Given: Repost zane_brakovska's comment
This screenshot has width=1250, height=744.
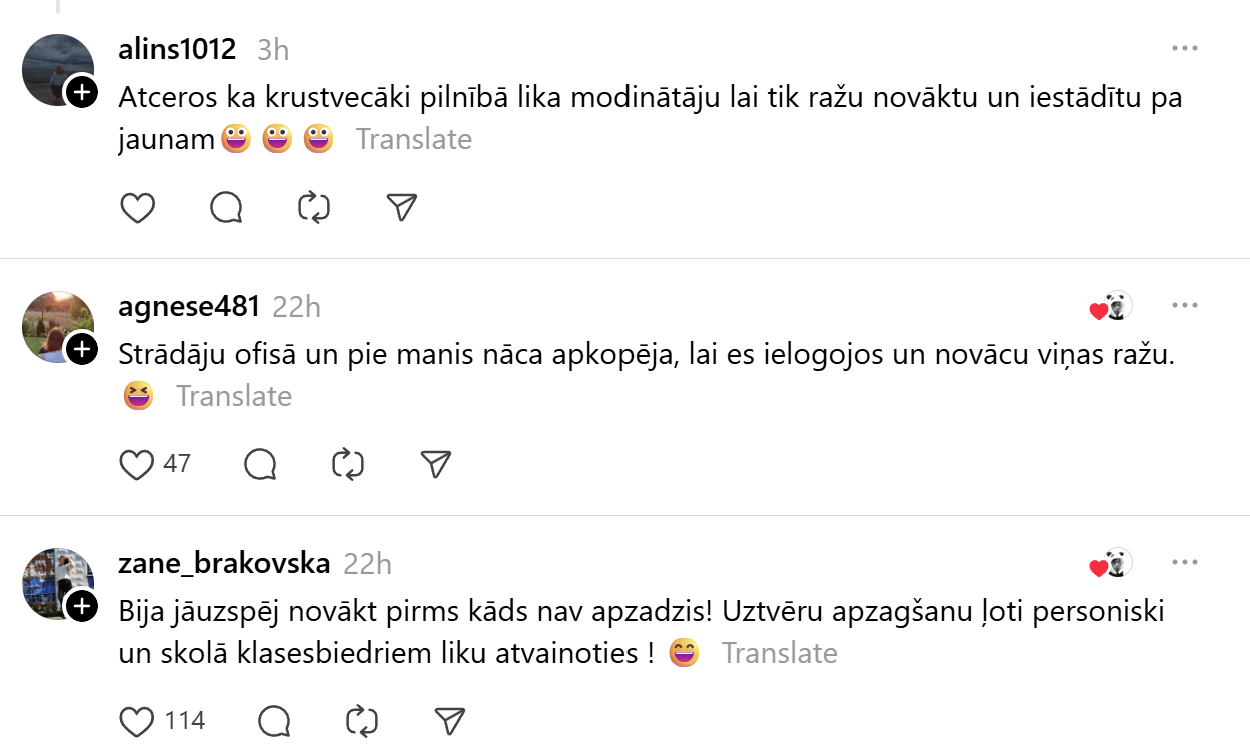Looking at the screenshot, I should click(361, 721).
